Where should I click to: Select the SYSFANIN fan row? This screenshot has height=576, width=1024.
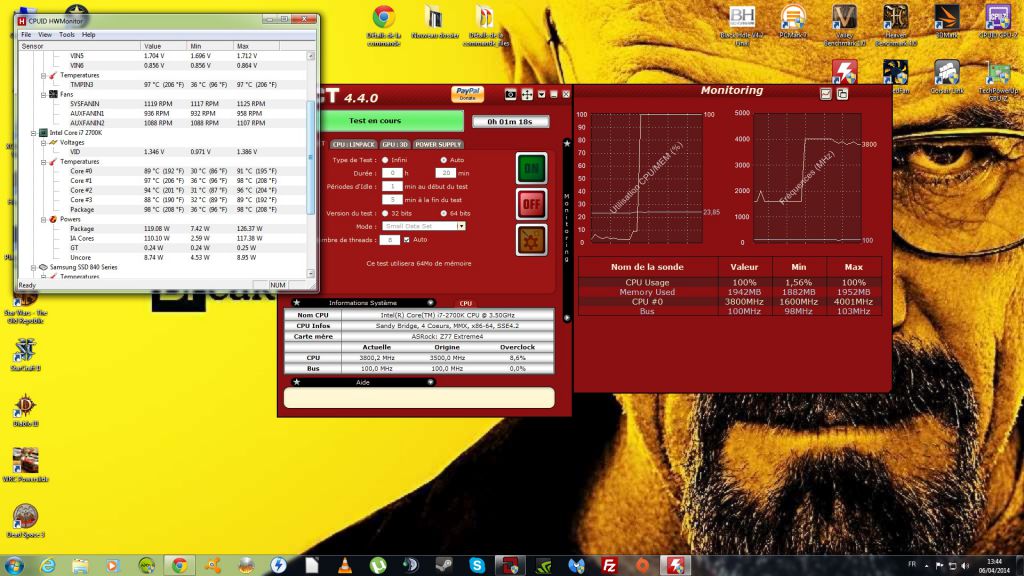[x=163, y=104]
